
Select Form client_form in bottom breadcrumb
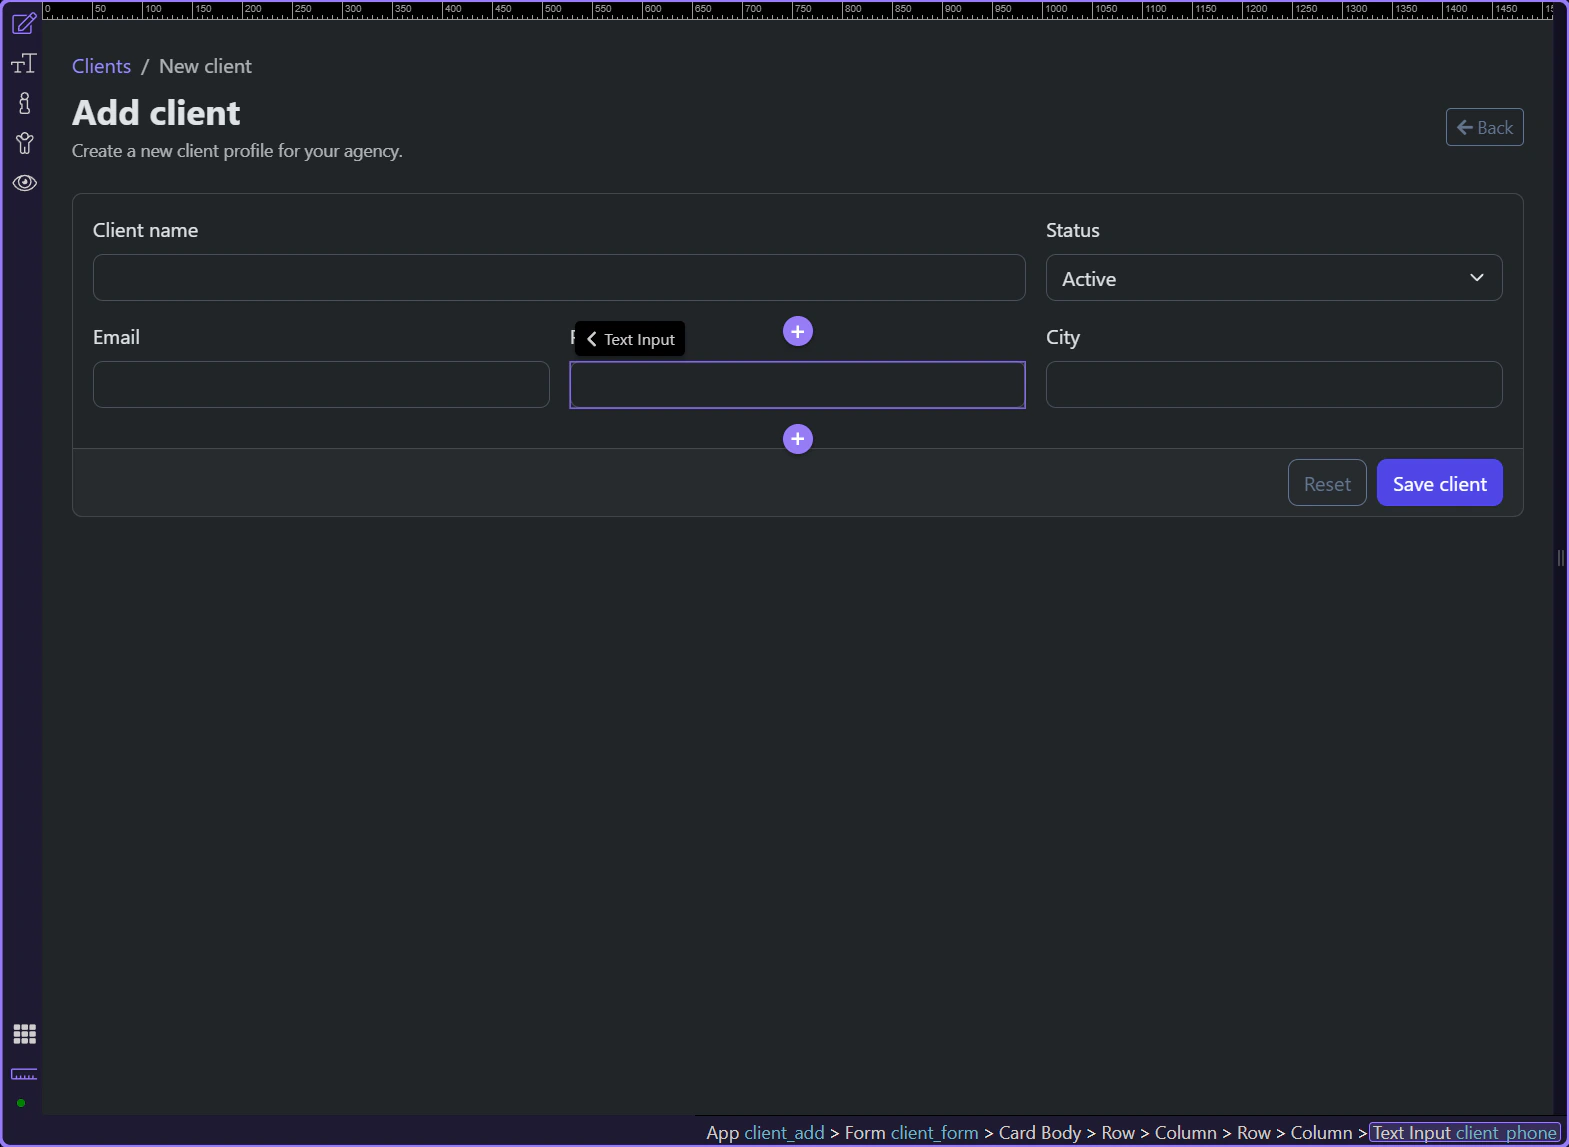pyautogui.click(x=911, y=1132)
